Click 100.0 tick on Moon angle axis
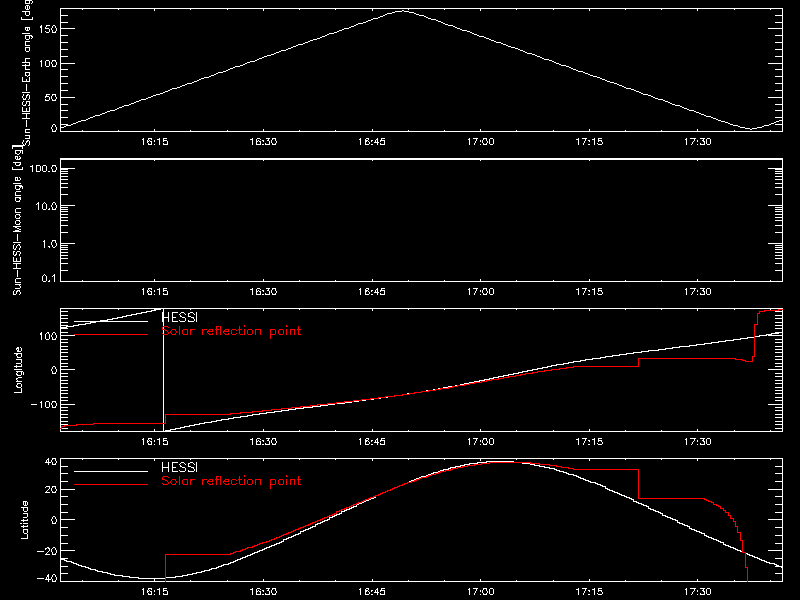The height and width of the screenshot is (600, 800). (43, 169)
